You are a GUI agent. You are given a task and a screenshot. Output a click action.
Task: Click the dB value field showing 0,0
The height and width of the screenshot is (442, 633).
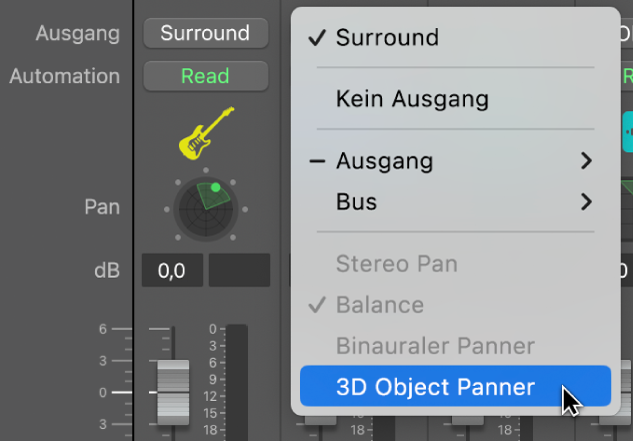pos(172,270)
